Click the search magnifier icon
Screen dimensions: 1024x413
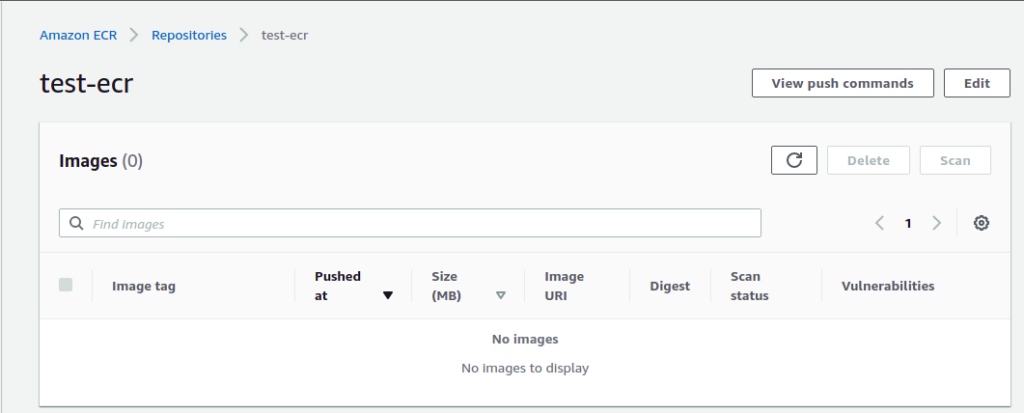pyautogui.click(x=76, y=223)
